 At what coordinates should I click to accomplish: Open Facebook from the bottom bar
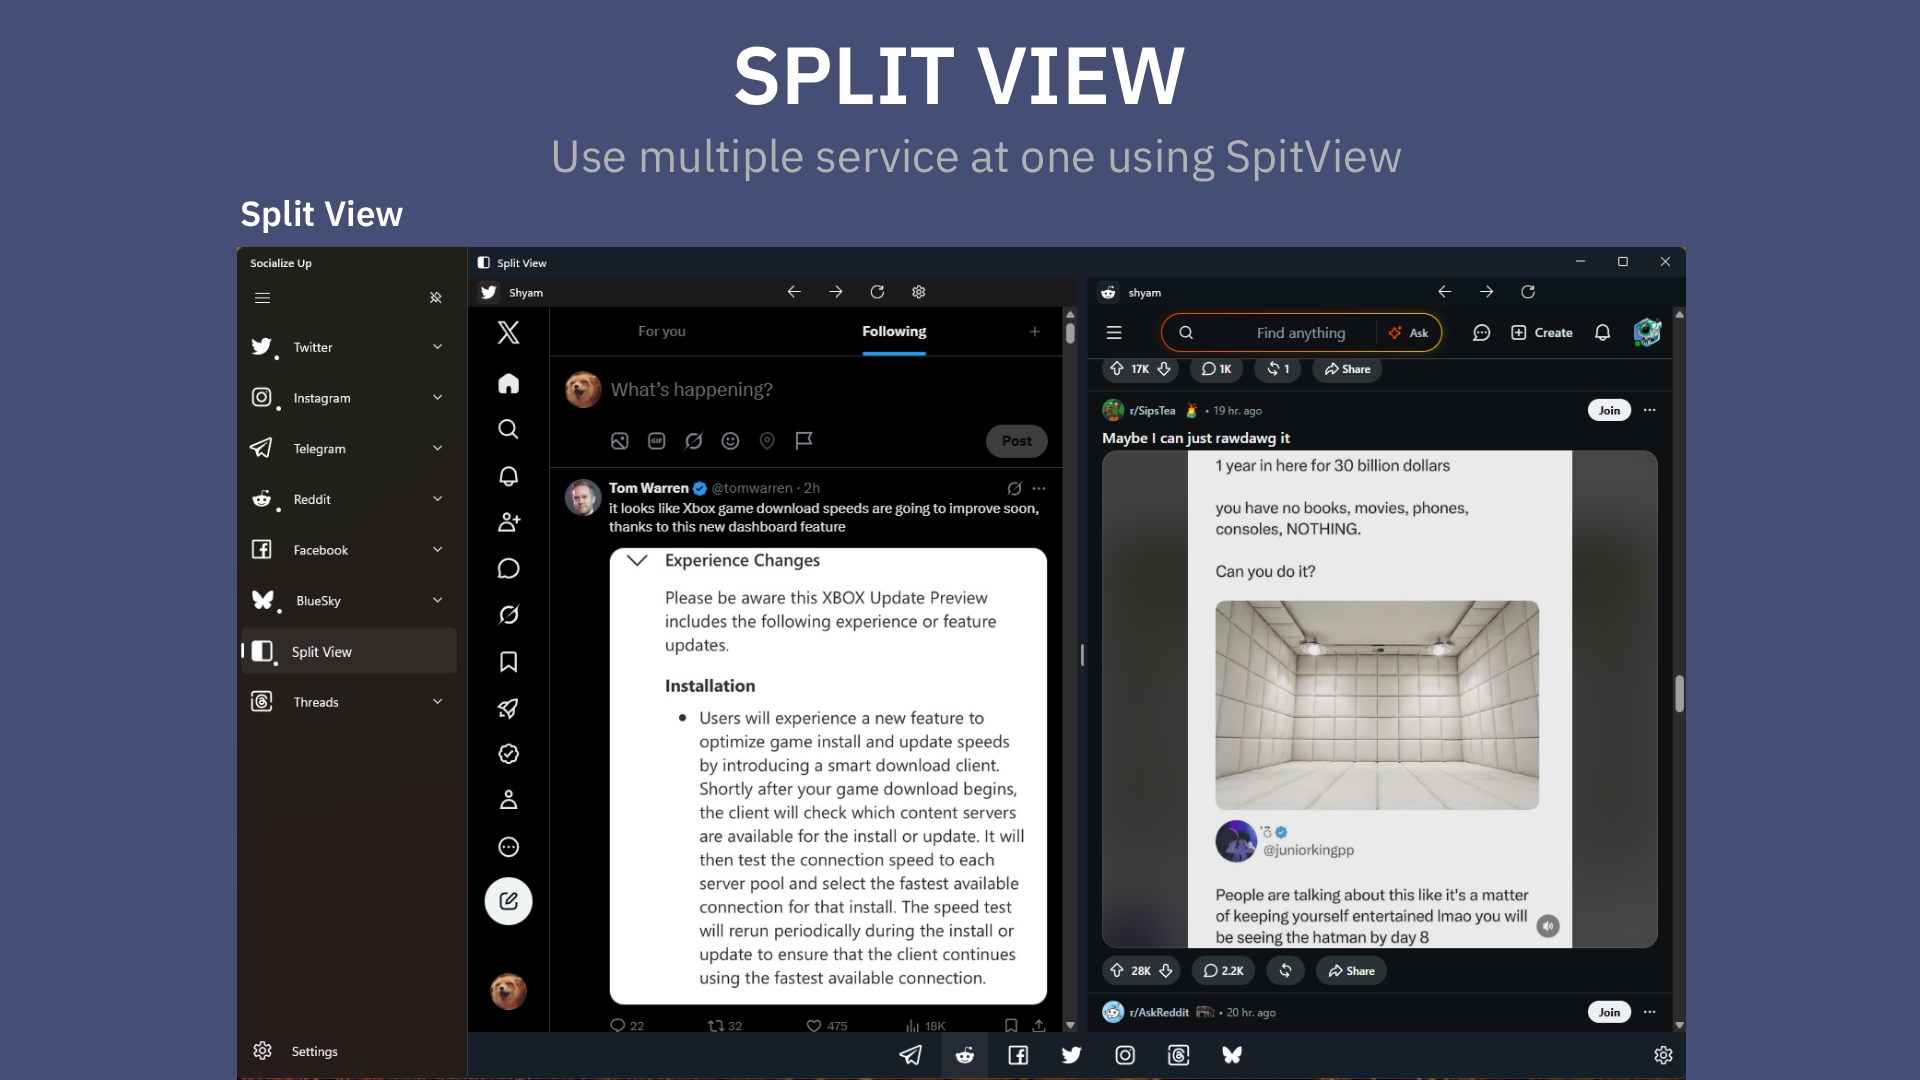point(1018,1055)
